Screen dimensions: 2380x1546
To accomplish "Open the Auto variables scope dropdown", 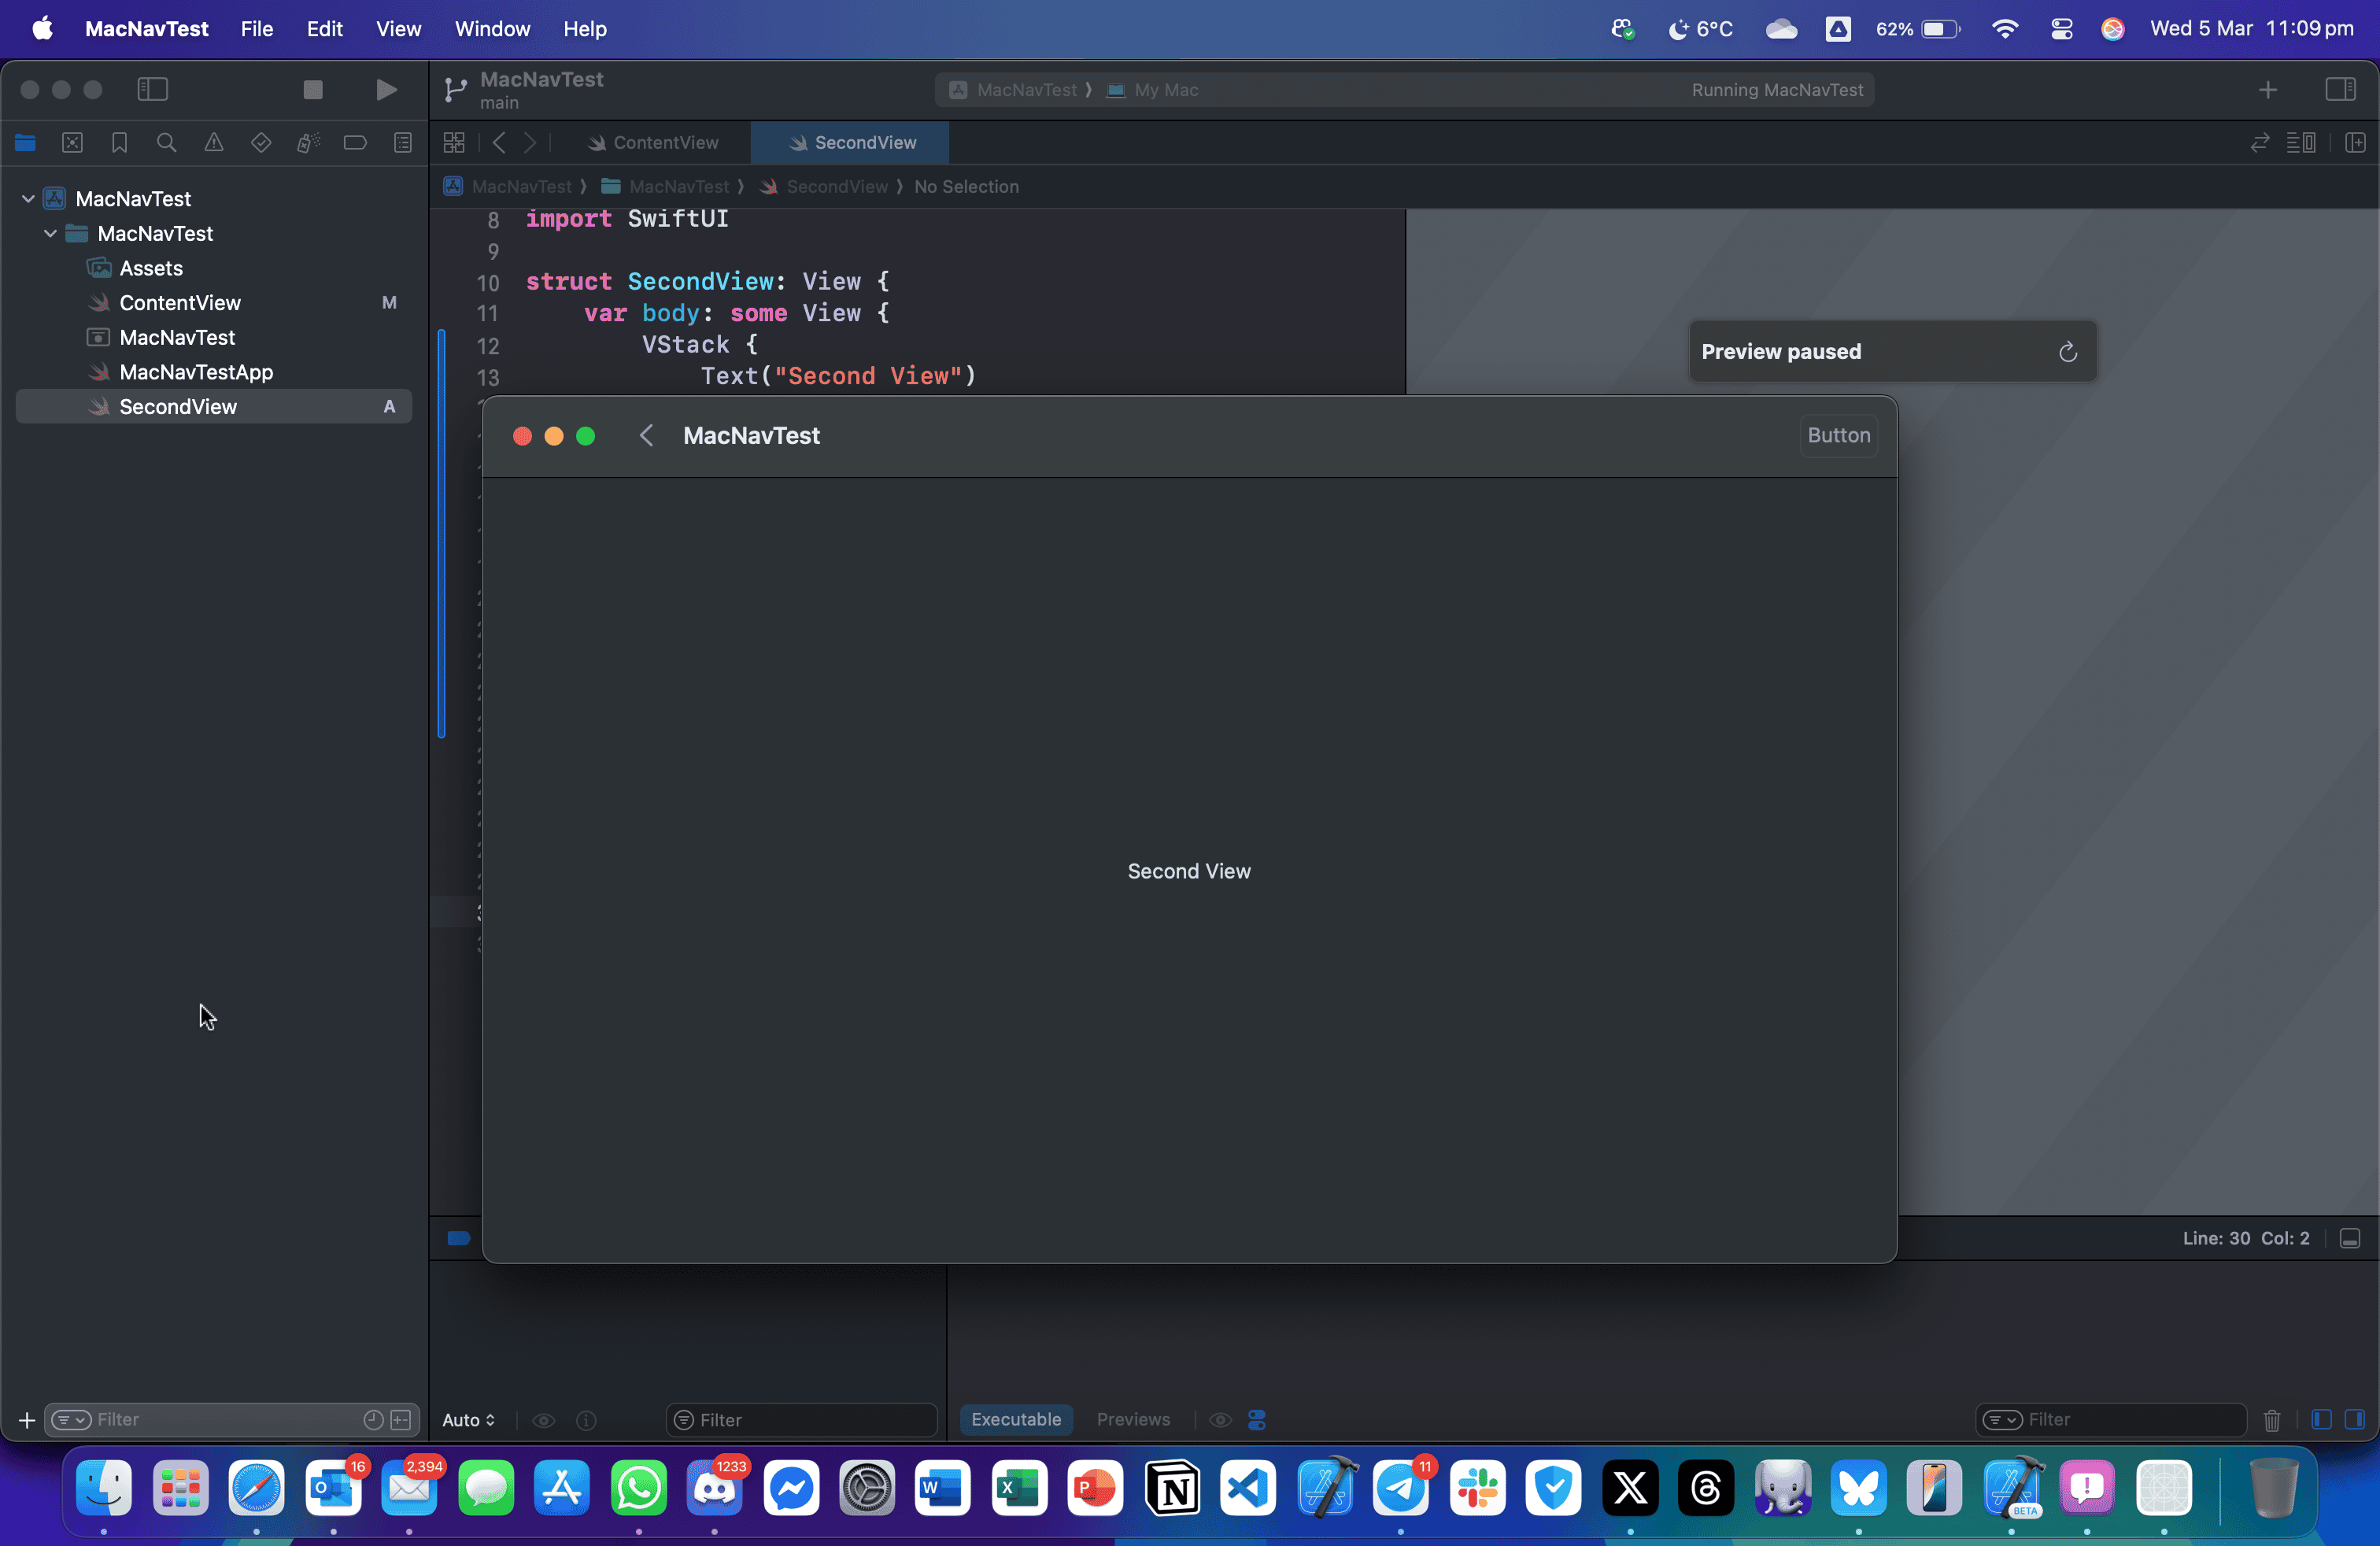I will coord(469,1420).
